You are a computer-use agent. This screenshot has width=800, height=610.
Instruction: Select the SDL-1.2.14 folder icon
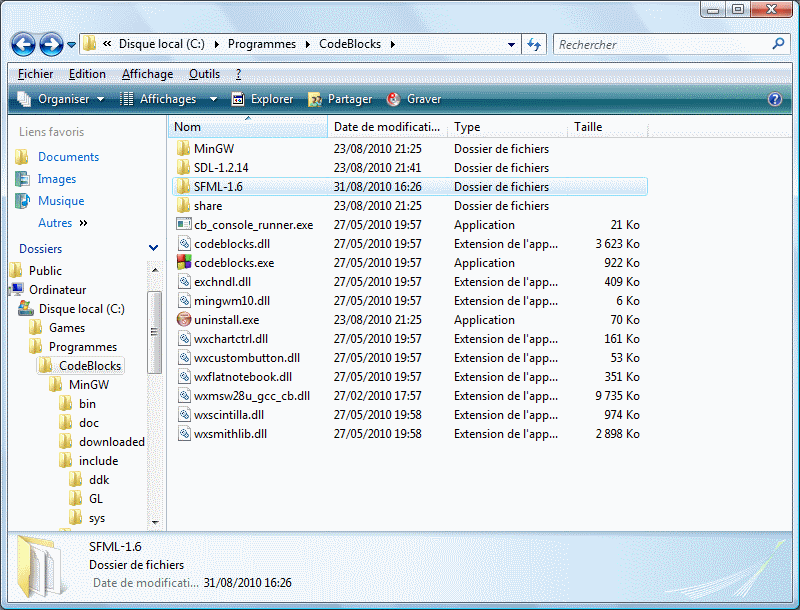click(184, 167)
